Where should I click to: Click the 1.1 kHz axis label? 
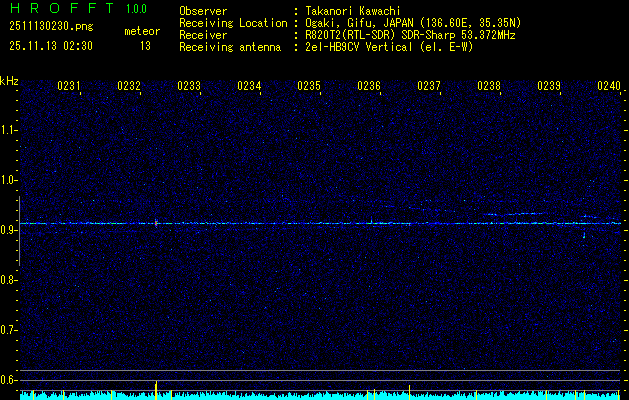8,130
